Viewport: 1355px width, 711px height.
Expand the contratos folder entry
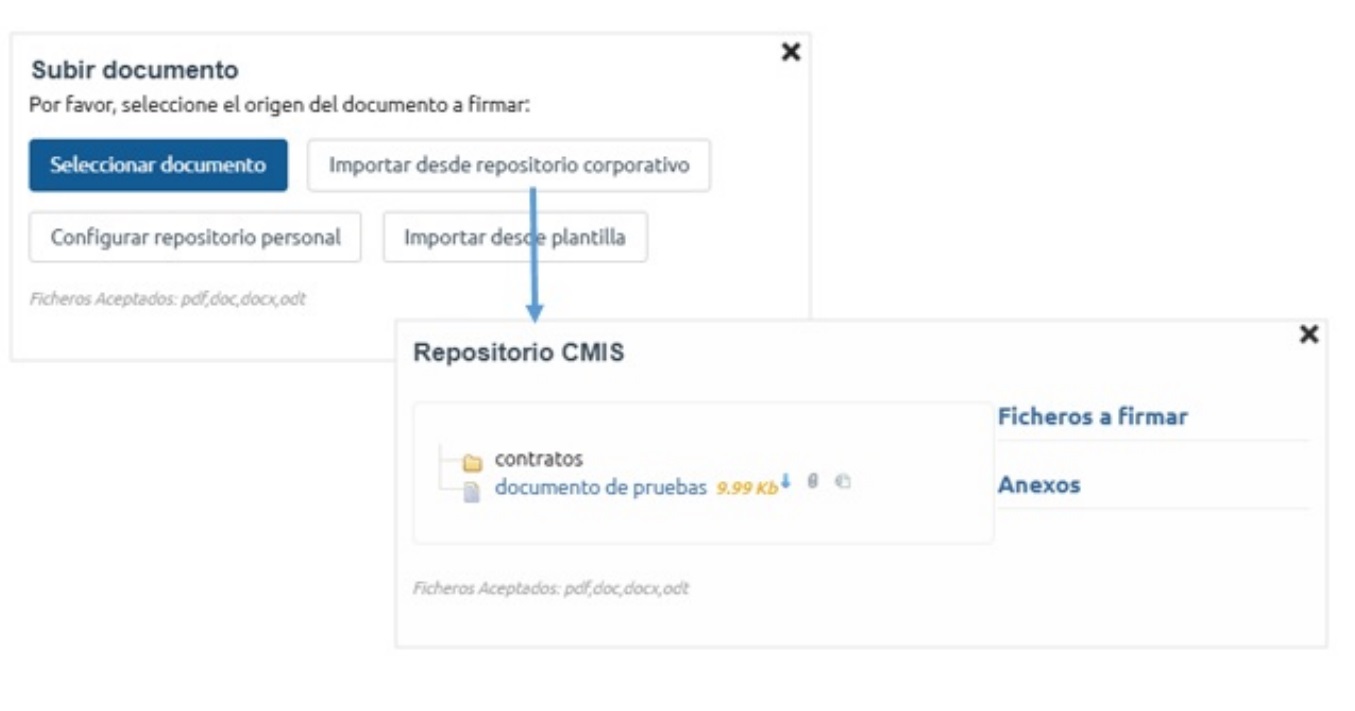(x=538, y=459)
